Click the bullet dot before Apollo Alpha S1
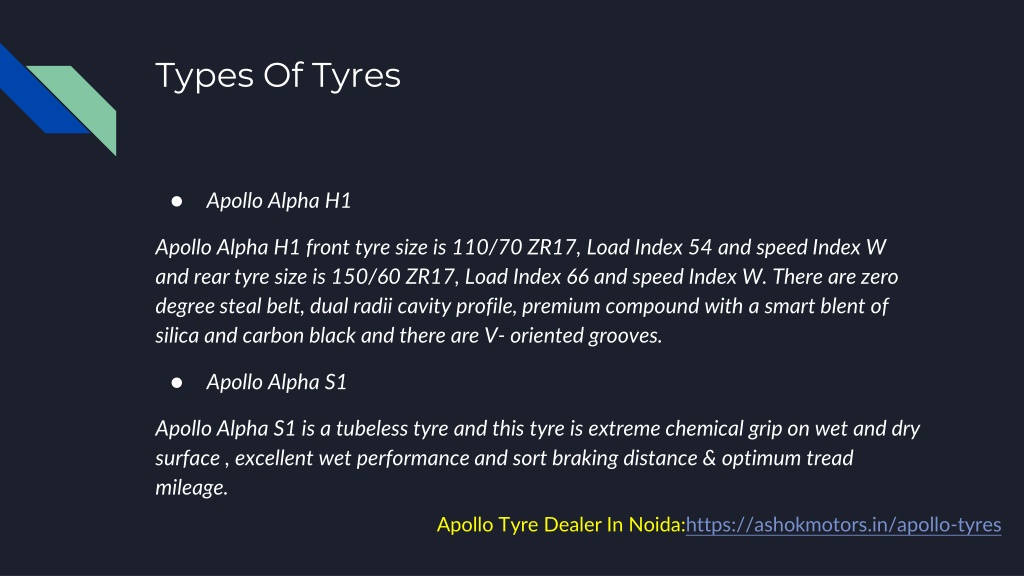This screenshot has height=576, width=1024. click(x=177, y=383)
